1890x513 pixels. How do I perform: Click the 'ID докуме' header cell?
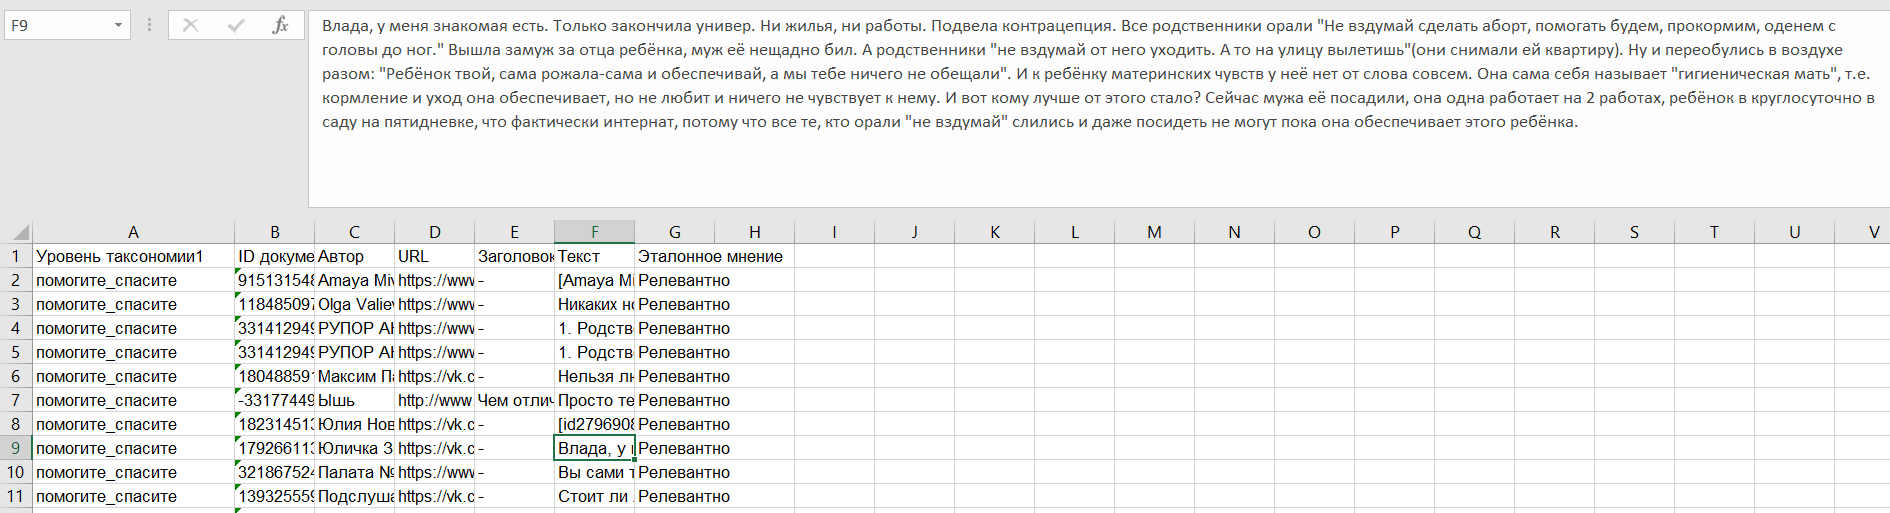point(275,256)
